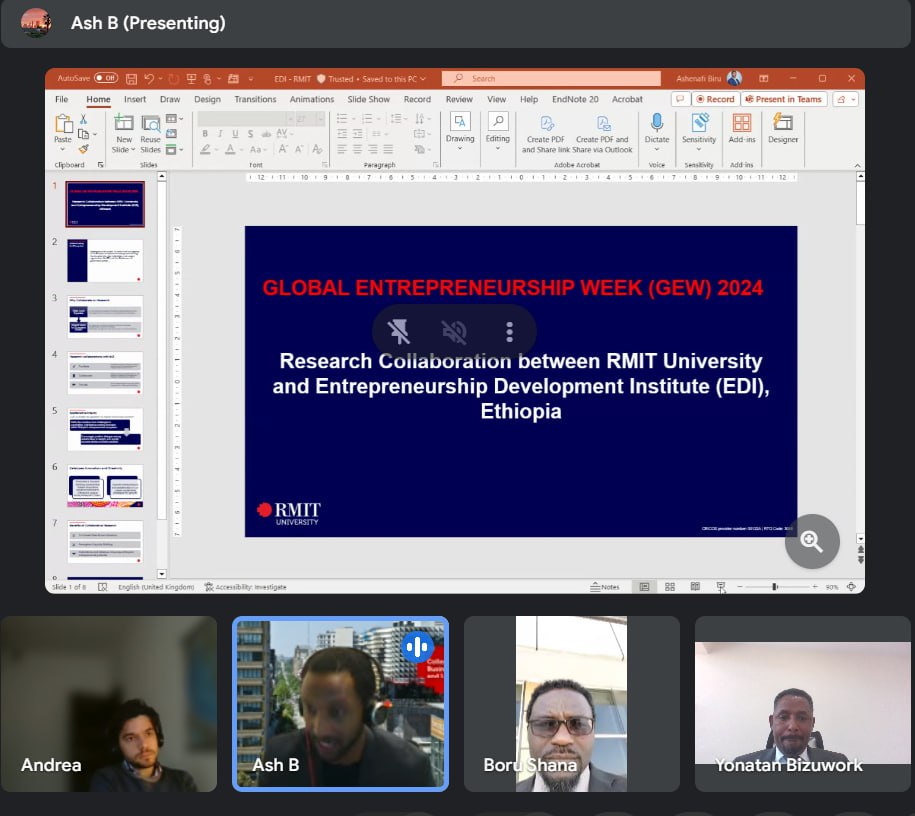Viewport: 915px width, 816px height.
Task: Click Create PDF and Share via Outlook
Action: (x=603, y=134)
